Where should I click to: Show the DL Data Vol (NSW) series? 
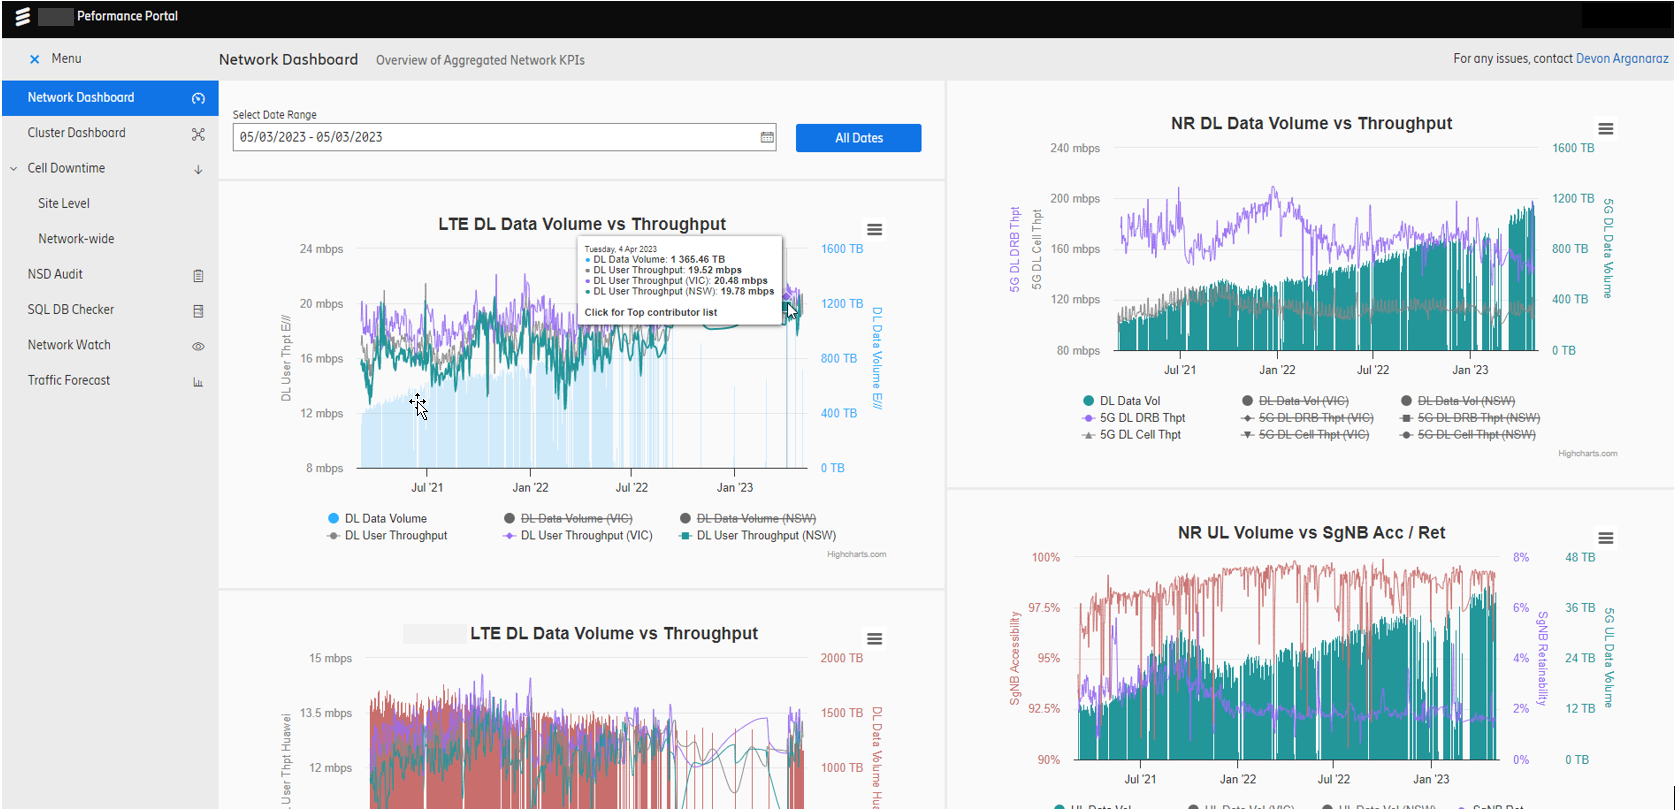pyautogui.click(x=1458, y=401)
